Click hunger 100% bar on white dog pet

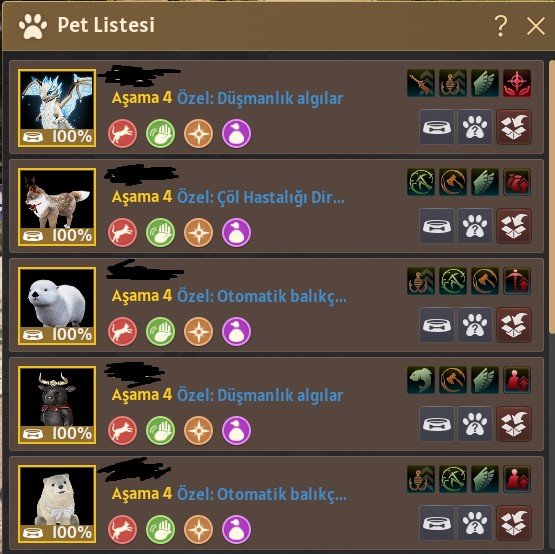57,532
